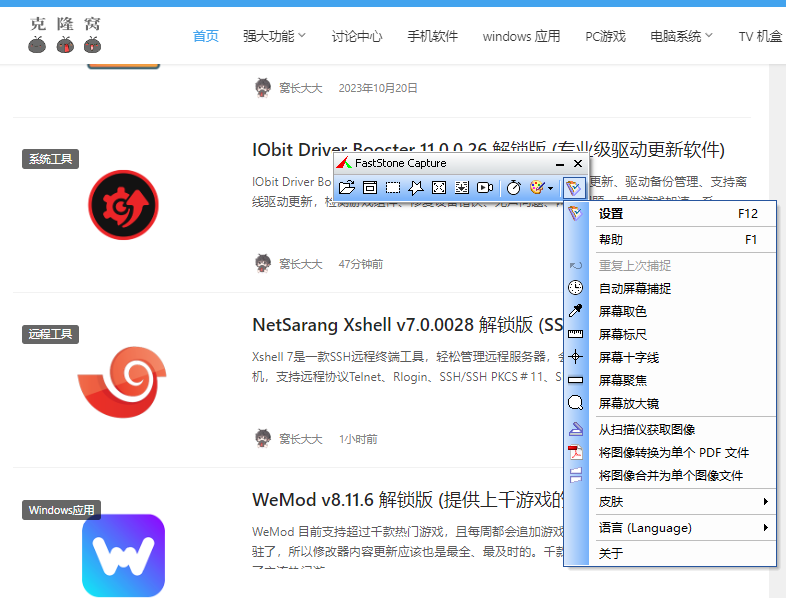
Task: Choose 从扫描仪获取图像 entry
Action: coord(670,430)
